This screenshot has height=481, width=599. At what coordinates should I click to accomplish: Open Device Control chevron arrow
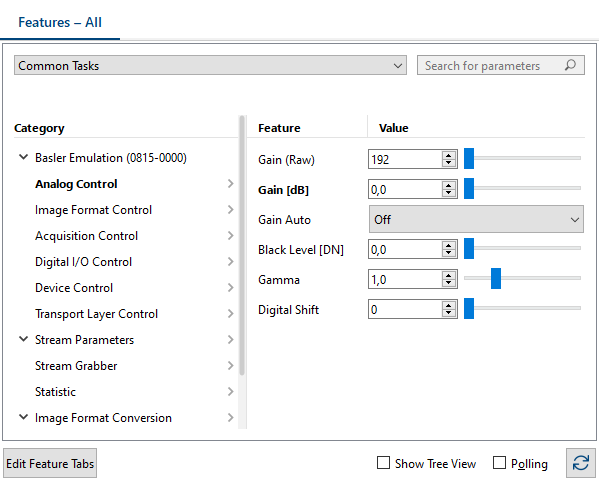click(230, 288)
